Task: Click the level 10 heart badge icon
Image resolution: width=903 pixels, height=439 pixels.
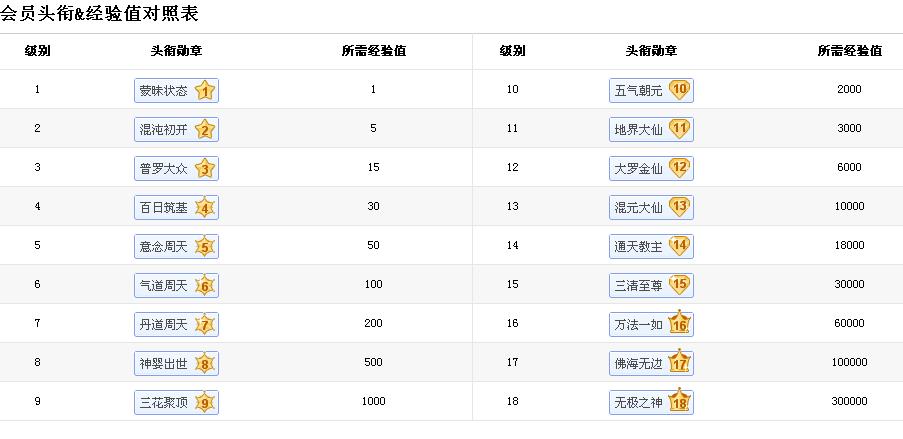Action: click(x=680, y=90)
